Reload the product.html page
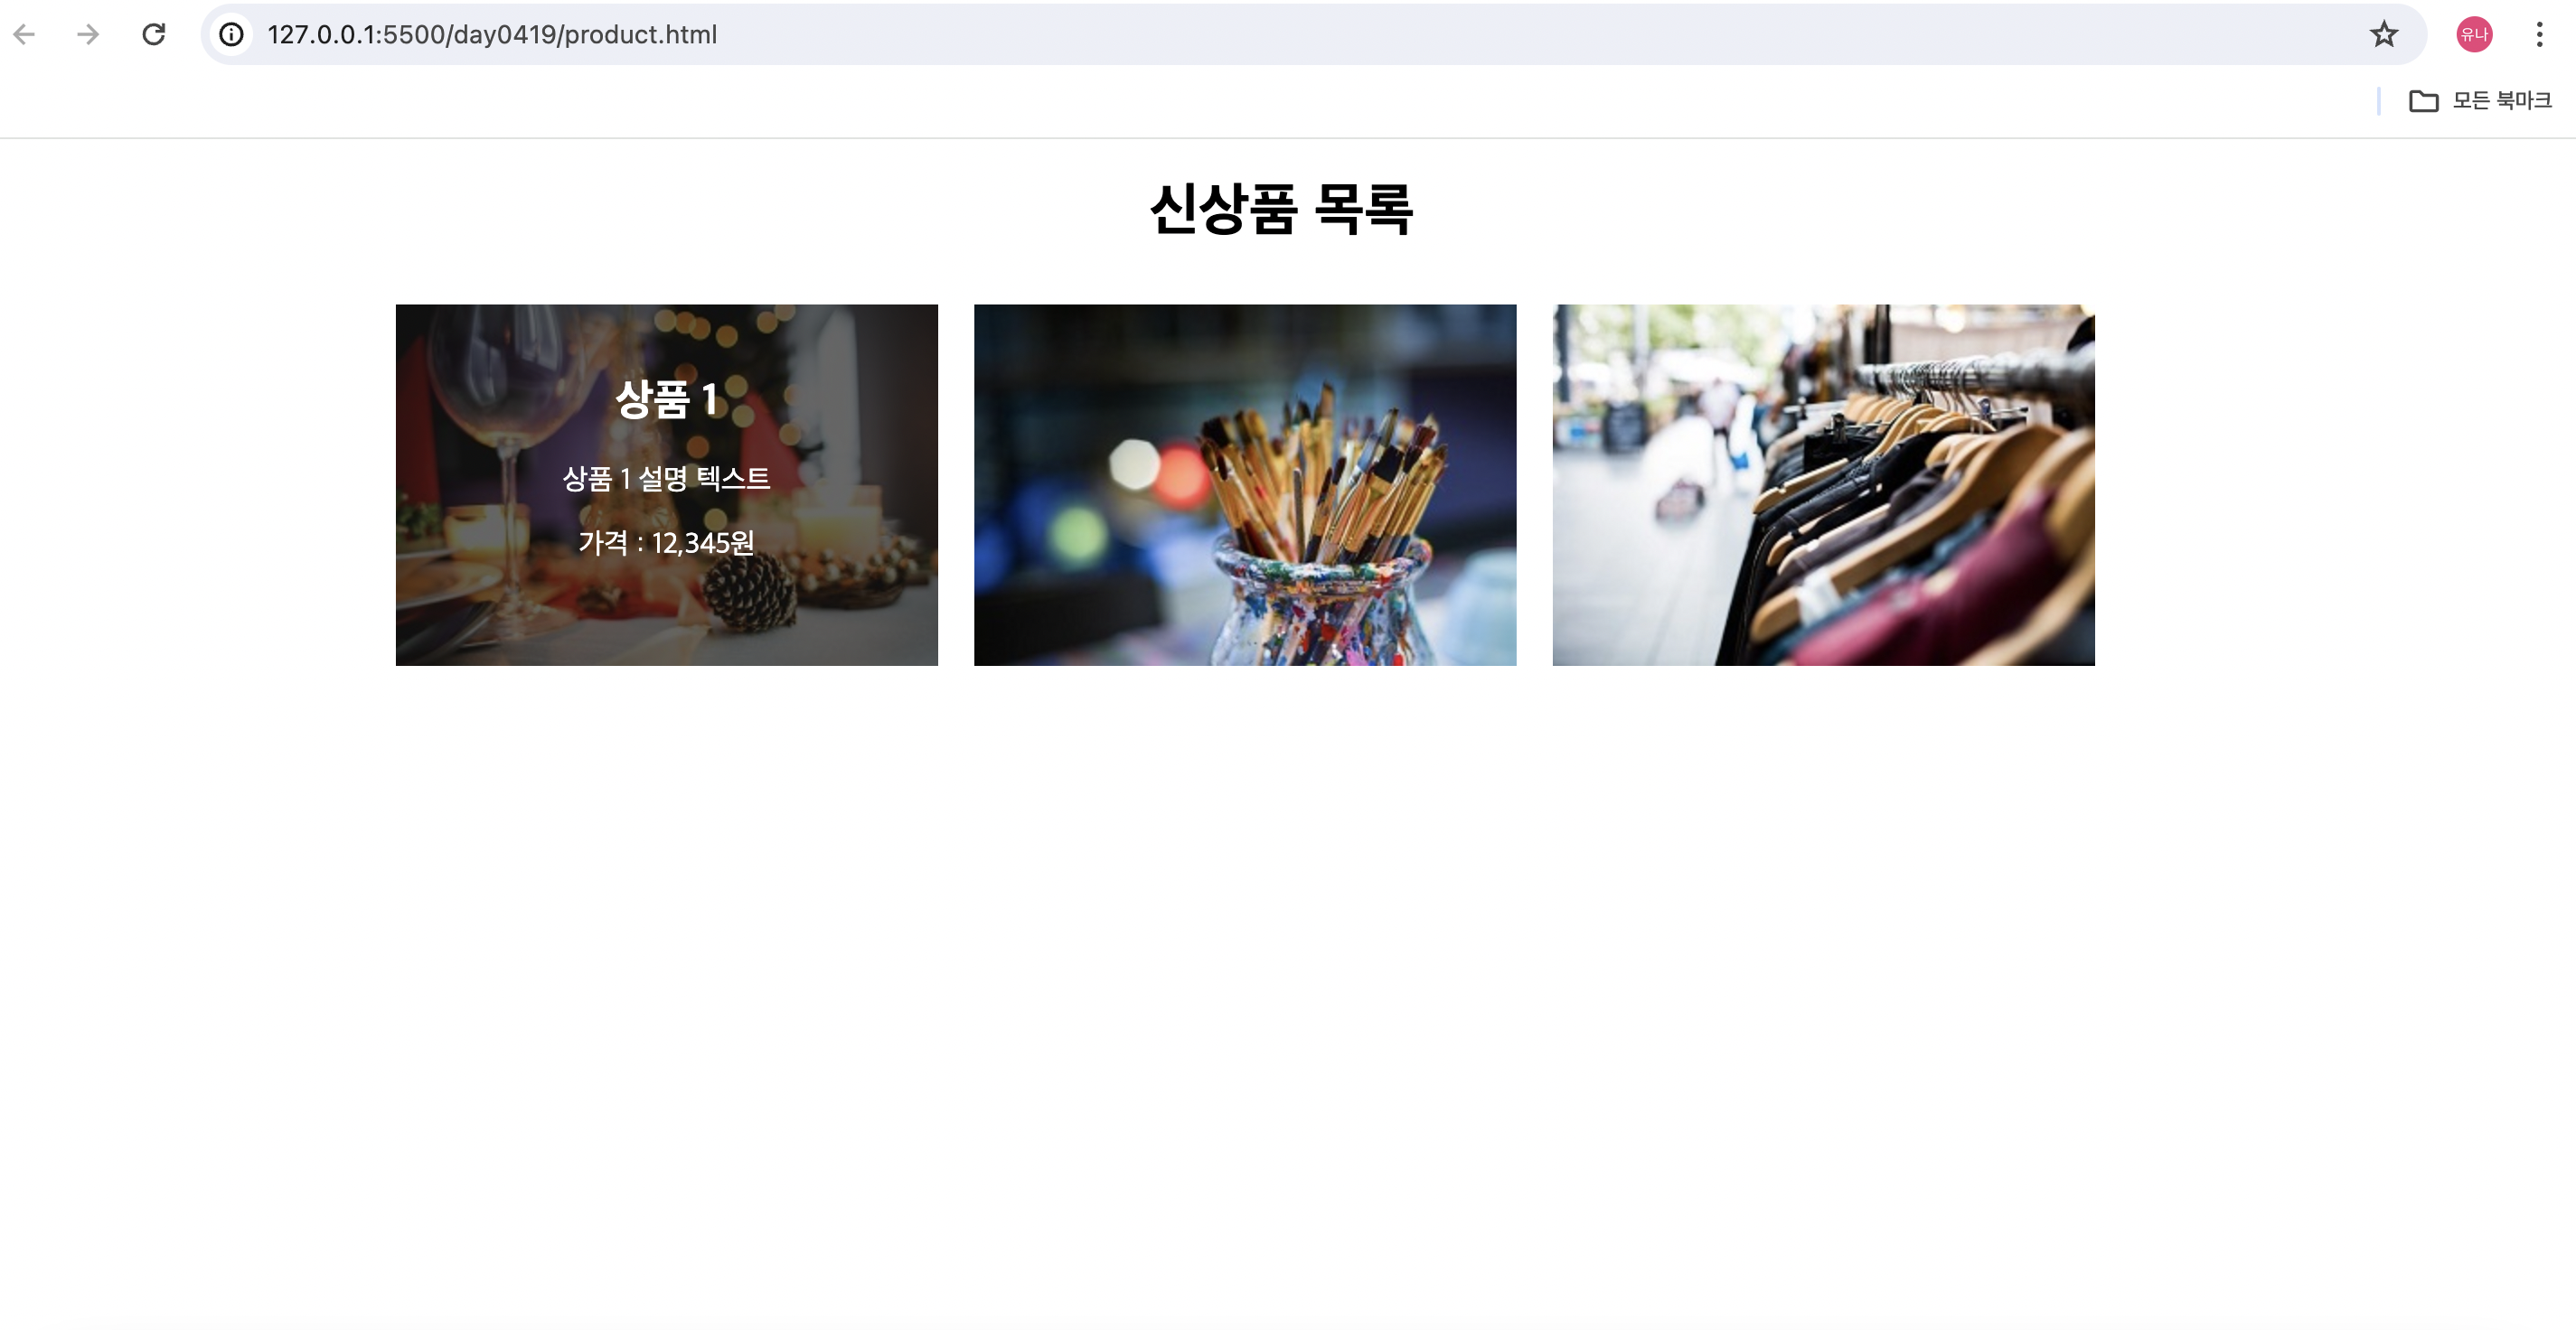Viewport: 2576px width, 1330px height. pos(153,35)
